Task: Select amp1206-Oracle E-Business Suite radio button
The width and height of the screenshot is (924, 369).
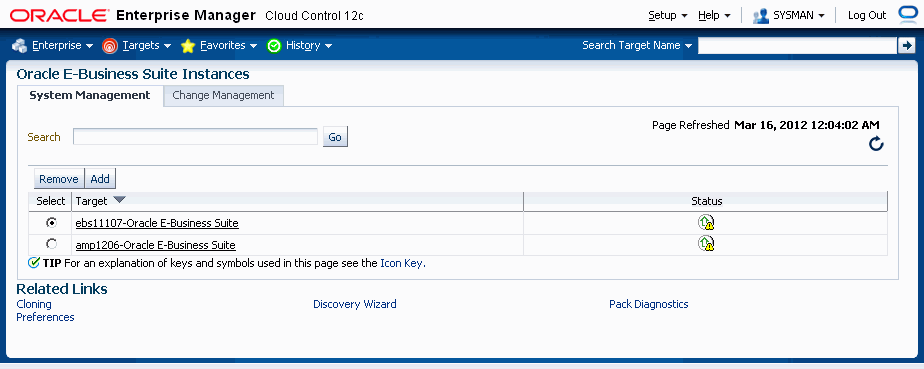Action: click(x=52, y=243)
